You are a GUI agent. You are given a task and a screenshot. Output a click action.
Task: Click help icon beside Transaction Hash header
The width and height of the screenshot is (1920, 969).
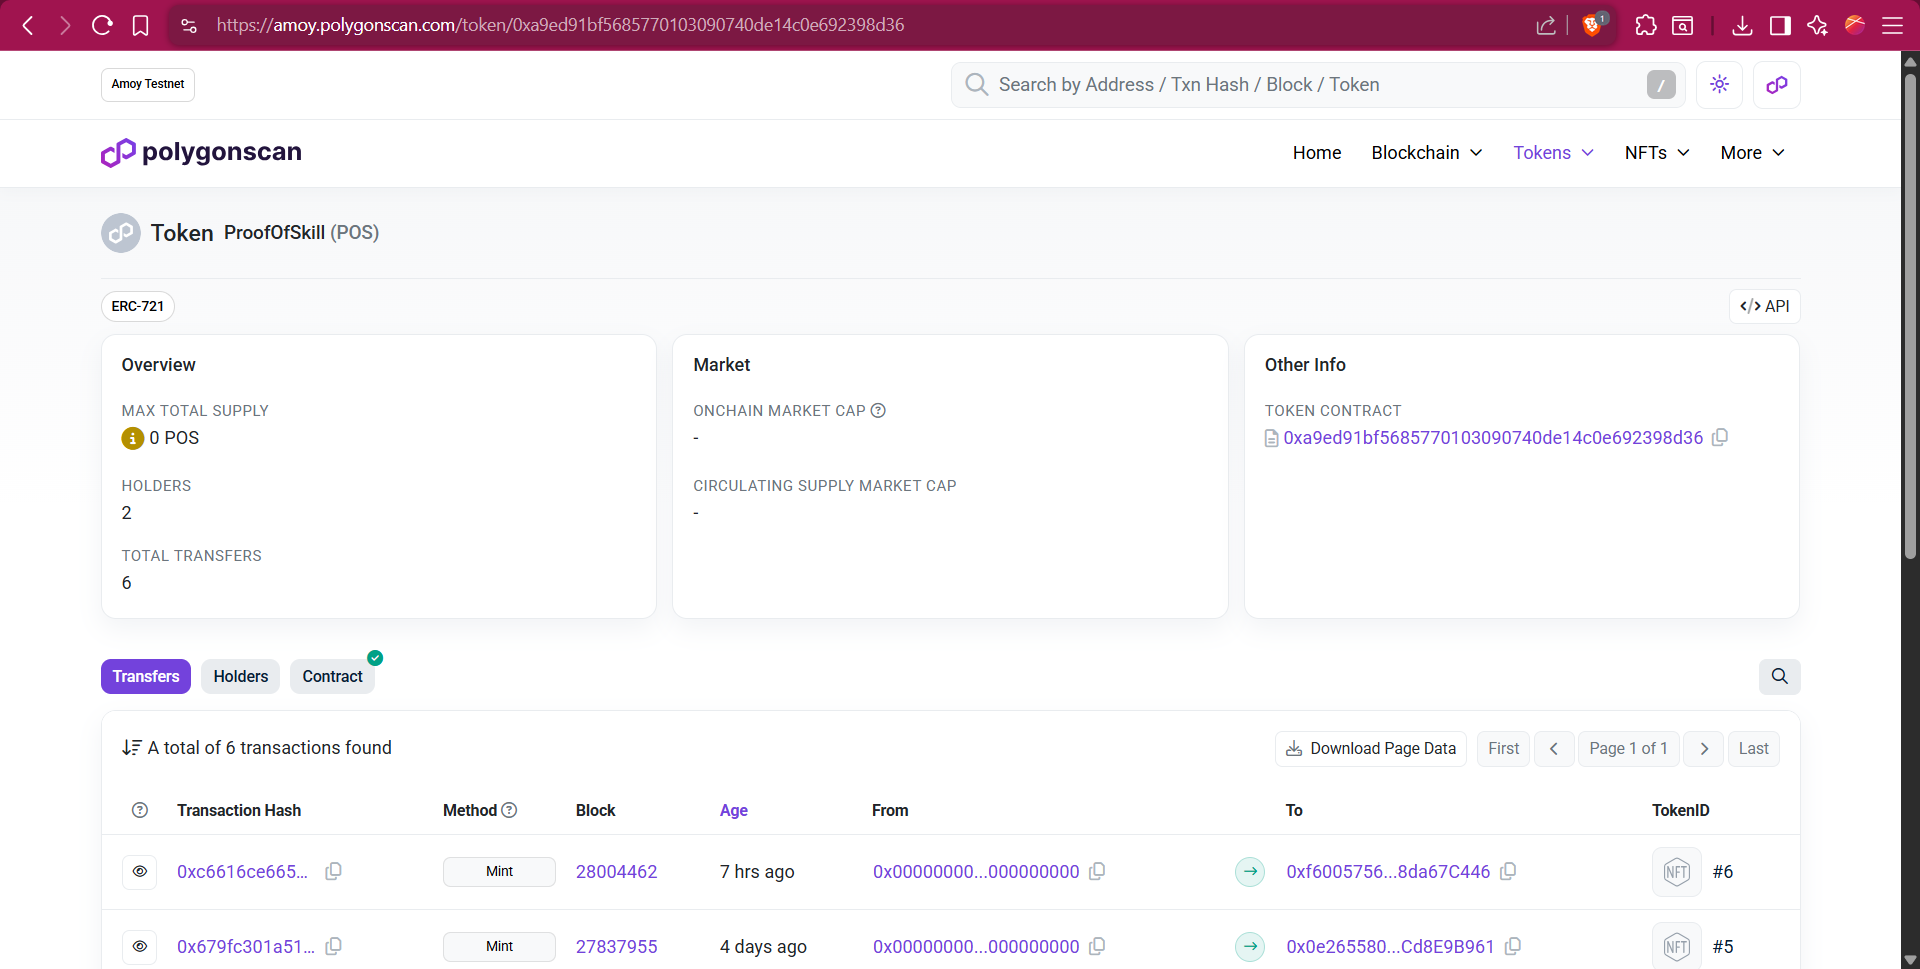(x=140, y=810)
